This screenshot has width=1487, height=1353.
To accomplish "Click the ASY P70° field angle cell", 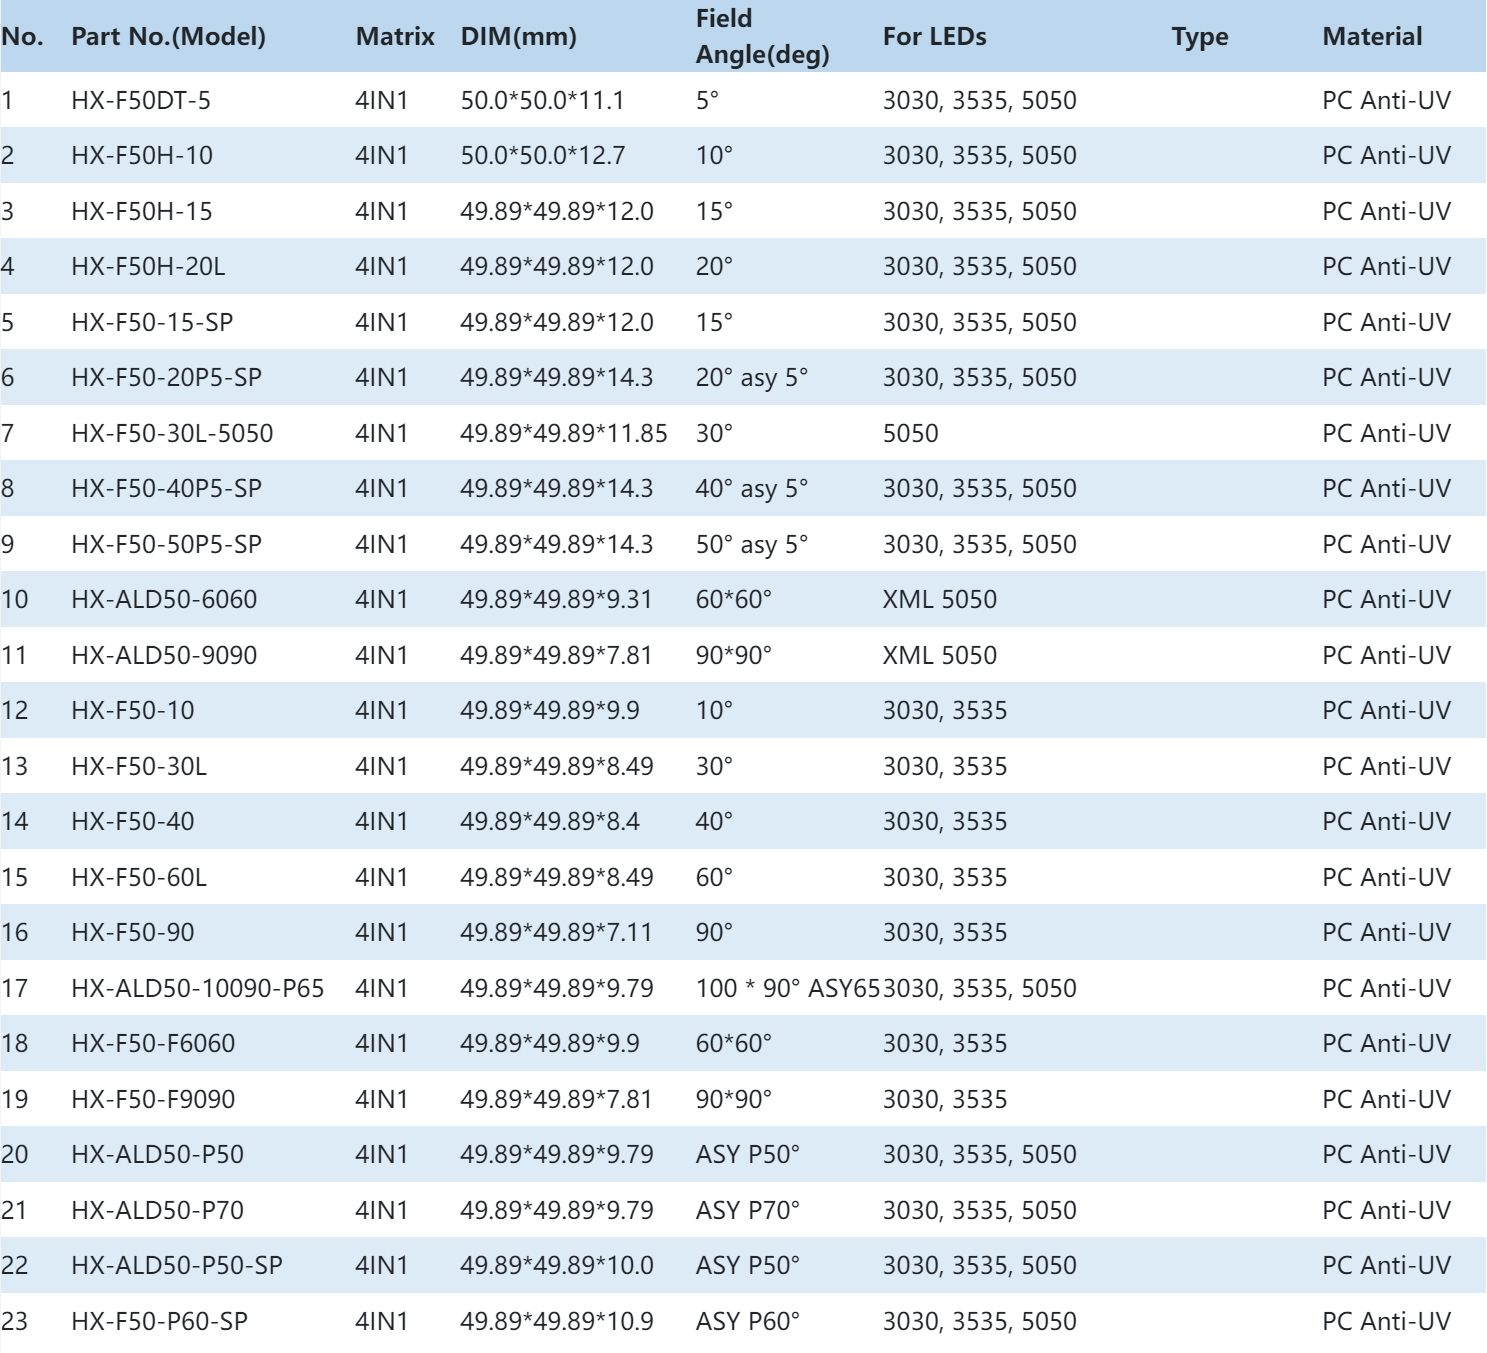I will (x=747, y=1211).
